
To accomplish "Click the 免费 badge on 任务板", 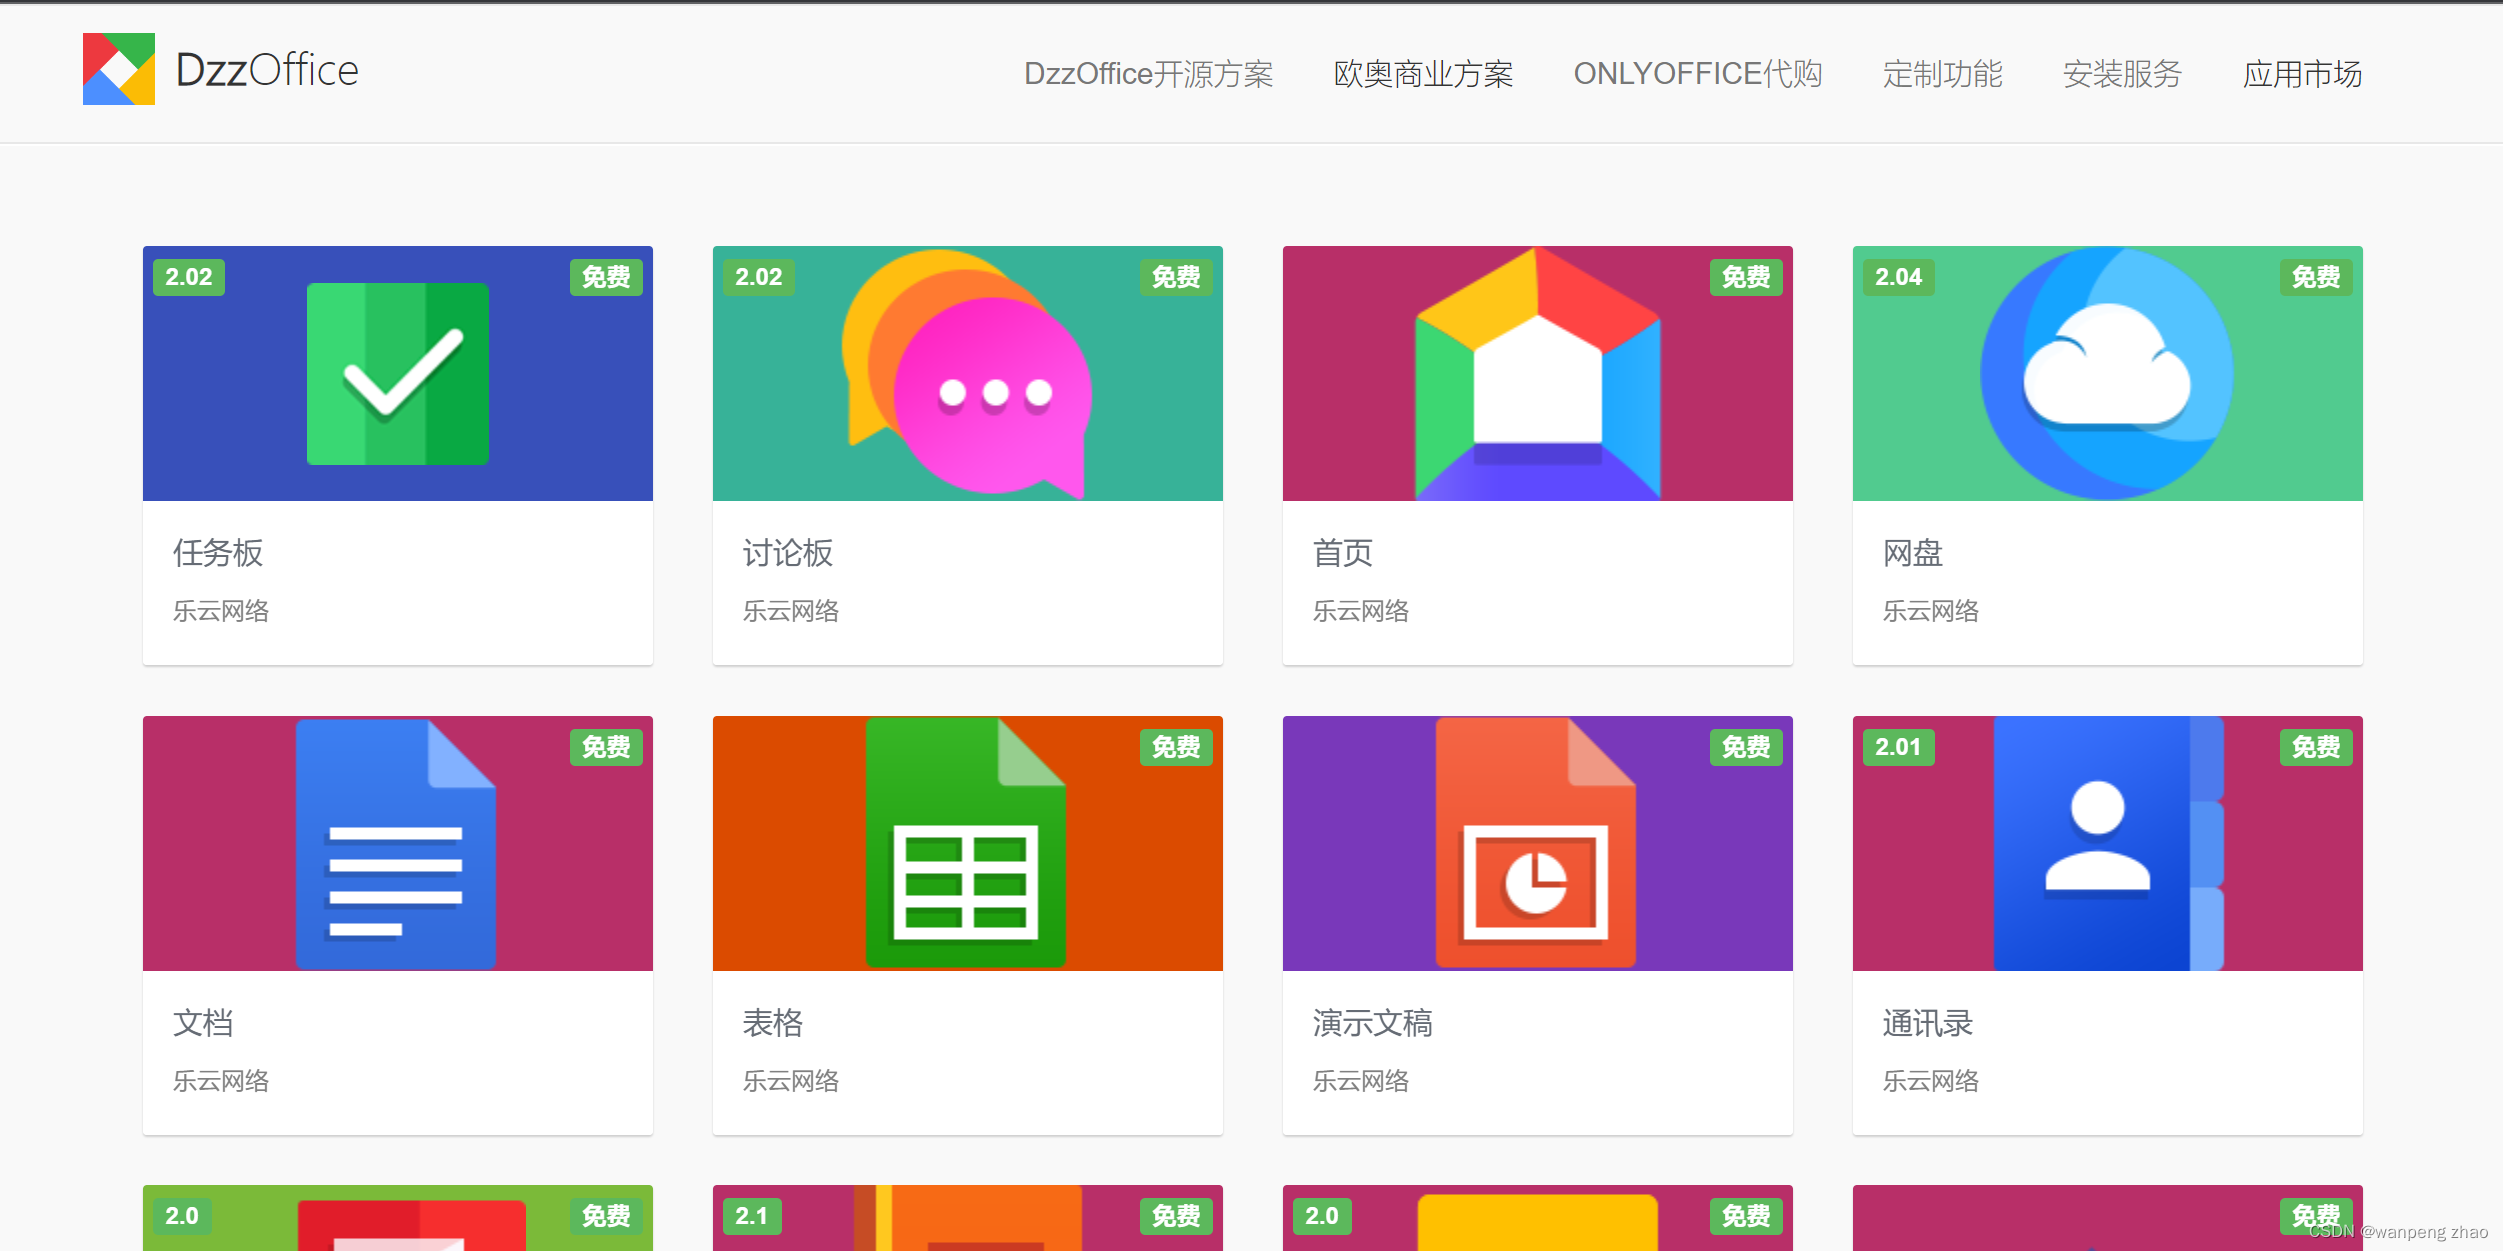I will coord(605,278).
